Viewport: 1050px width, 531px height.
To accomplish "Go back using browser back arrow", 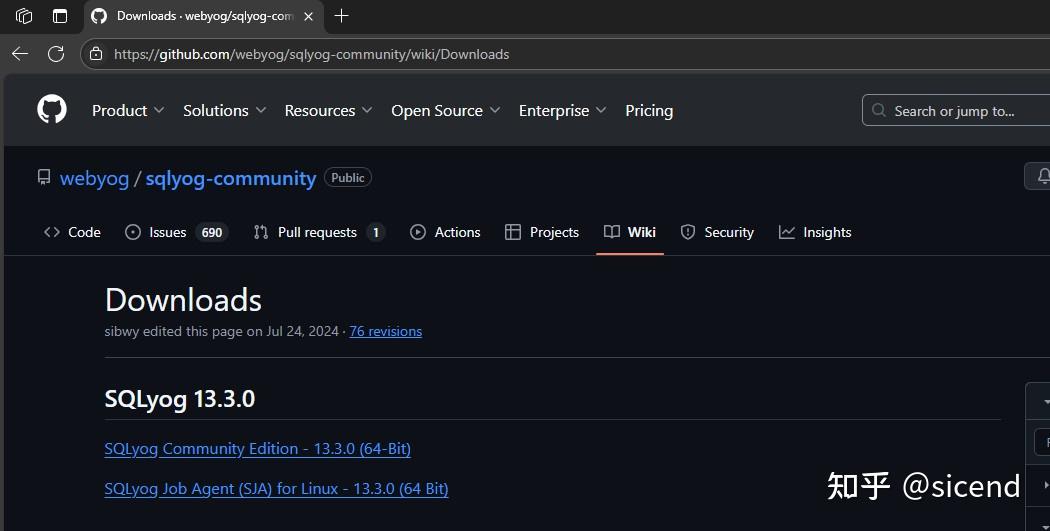I will [20, 54].
